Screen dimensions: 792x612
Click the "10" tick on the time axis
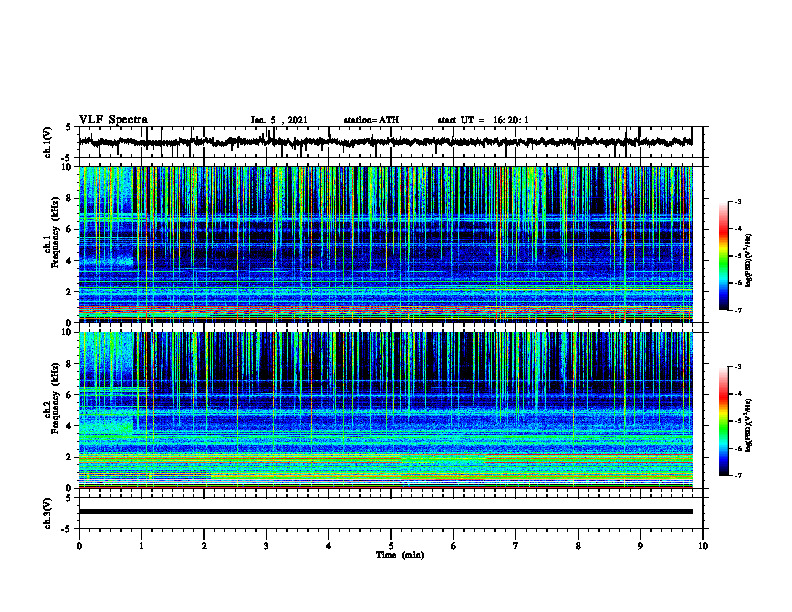pos(703,546)
